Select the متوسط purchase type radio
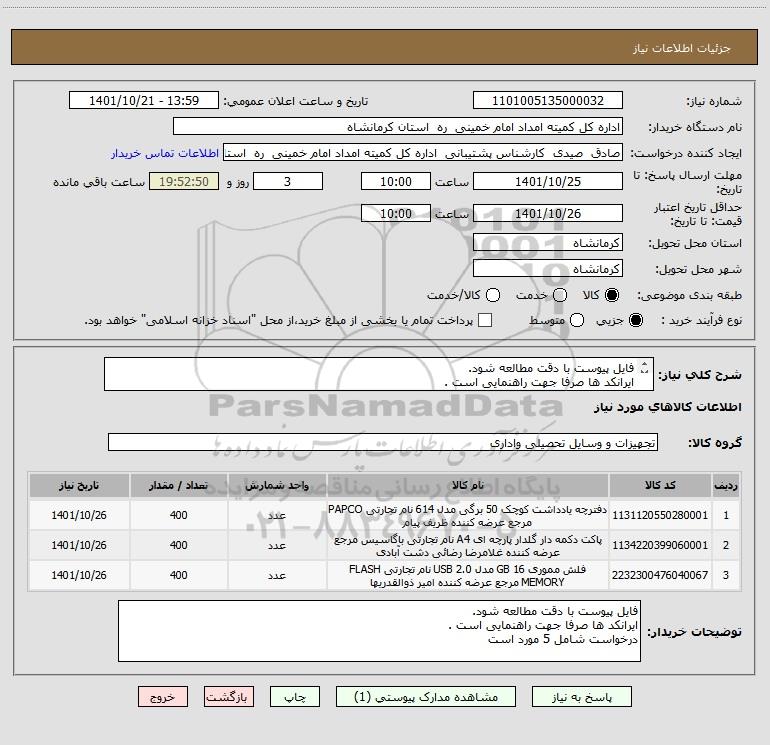Viewport: 770px width, 745px height. click(x=577, y=320)
